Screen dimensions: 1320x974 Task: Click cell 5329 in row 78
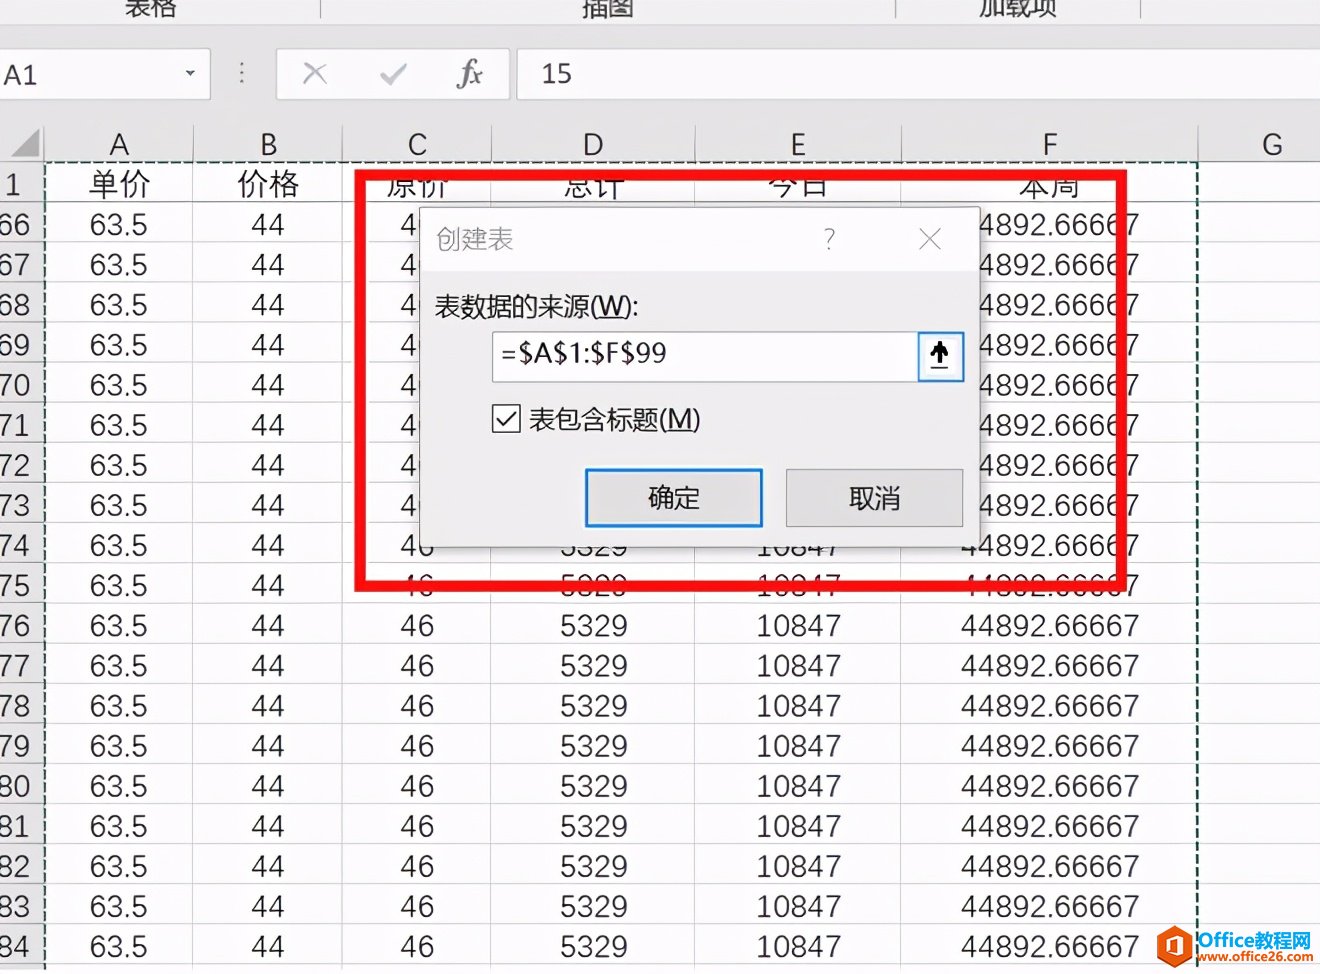[x=593, y=706]
